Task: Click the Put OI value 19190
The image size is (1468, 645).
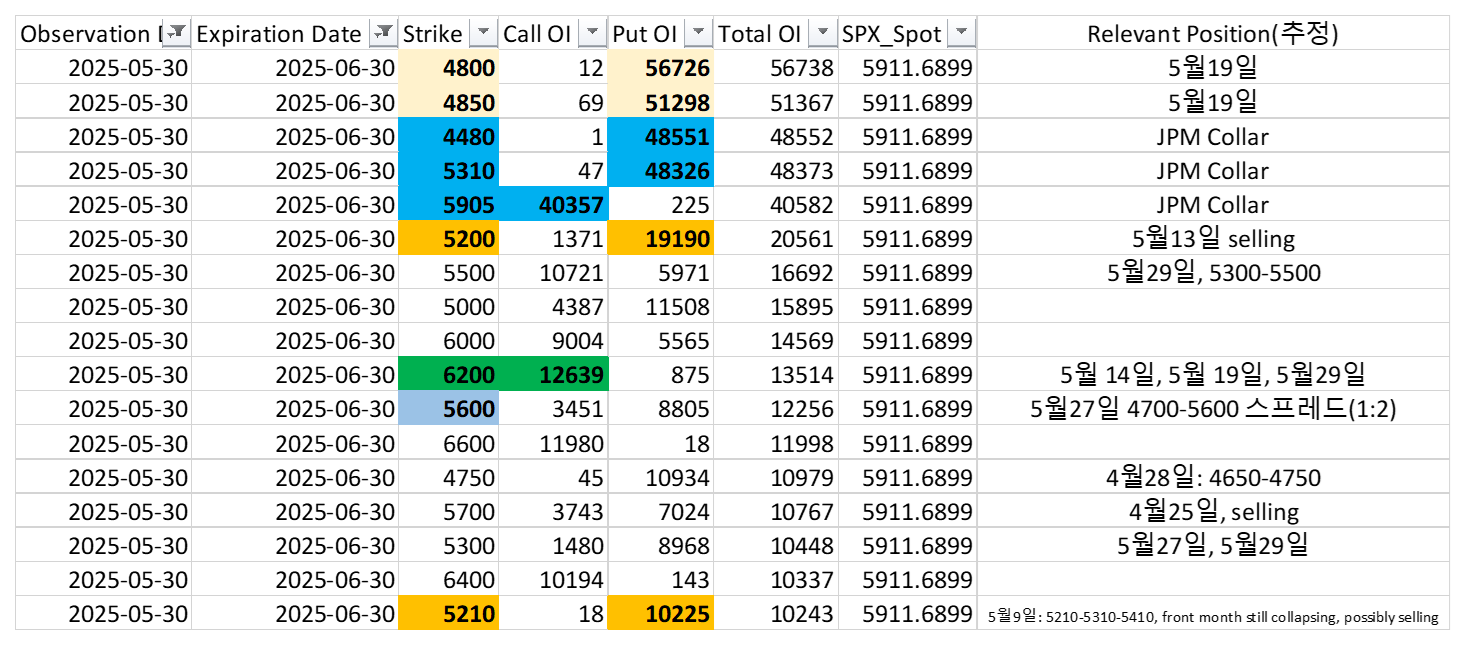Action: 661,238
